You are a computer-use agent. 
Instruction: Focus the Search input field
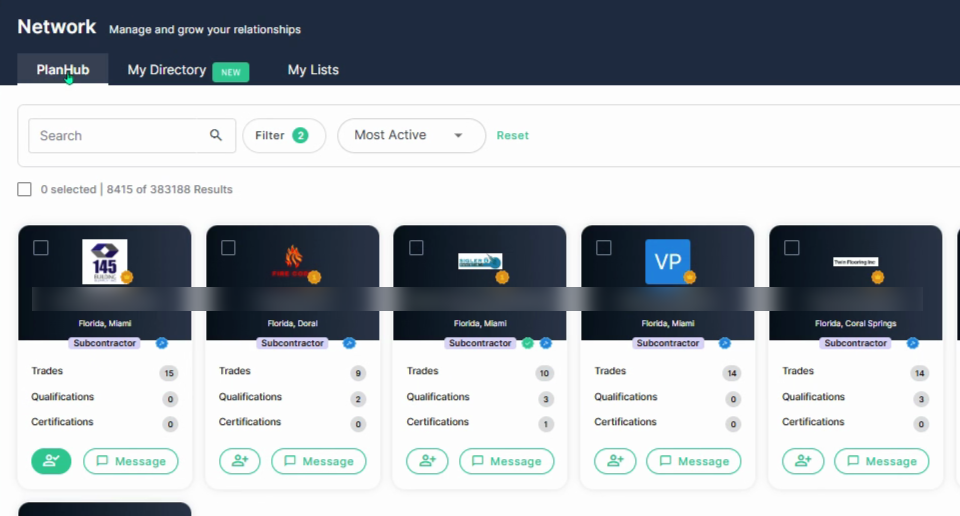[132, 135]
